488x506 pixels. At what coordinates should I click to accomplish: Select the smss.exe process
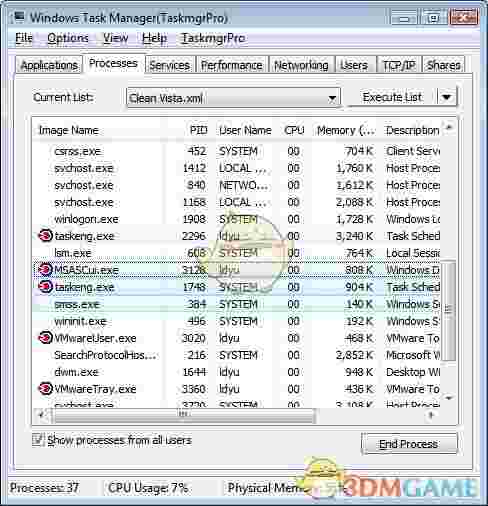pyautogui.click(x=237, y=304)
